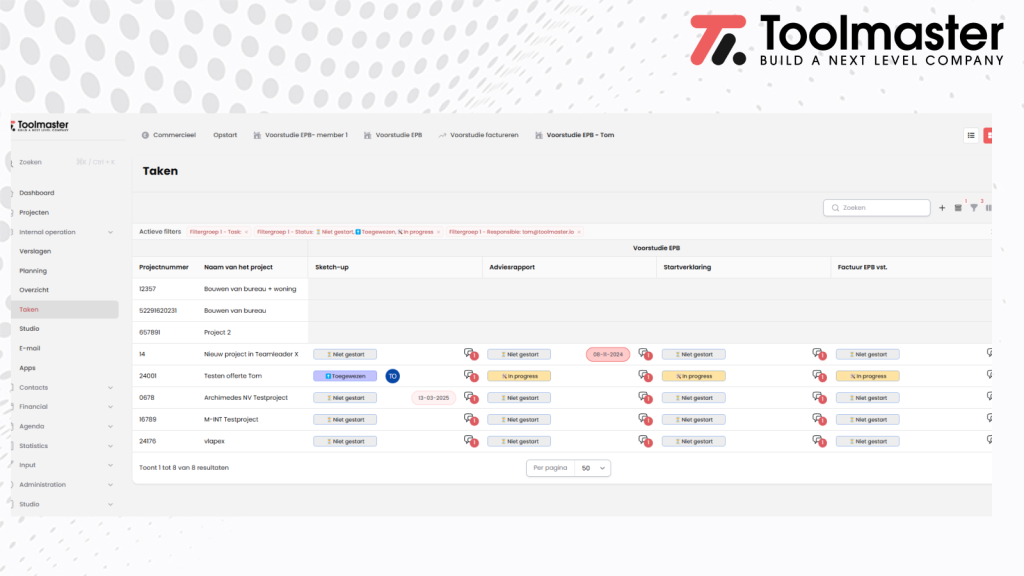Click the 13-03-2025 due date badge
Viewport: 1024px width, 576px height.
(x=434, y=398)
